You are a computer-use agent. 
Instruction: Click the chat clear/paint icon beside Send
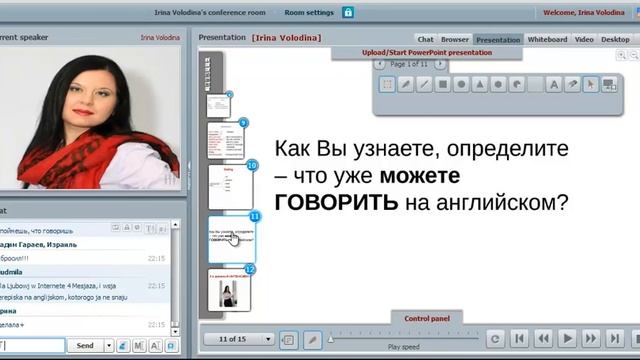pos(123,346)
